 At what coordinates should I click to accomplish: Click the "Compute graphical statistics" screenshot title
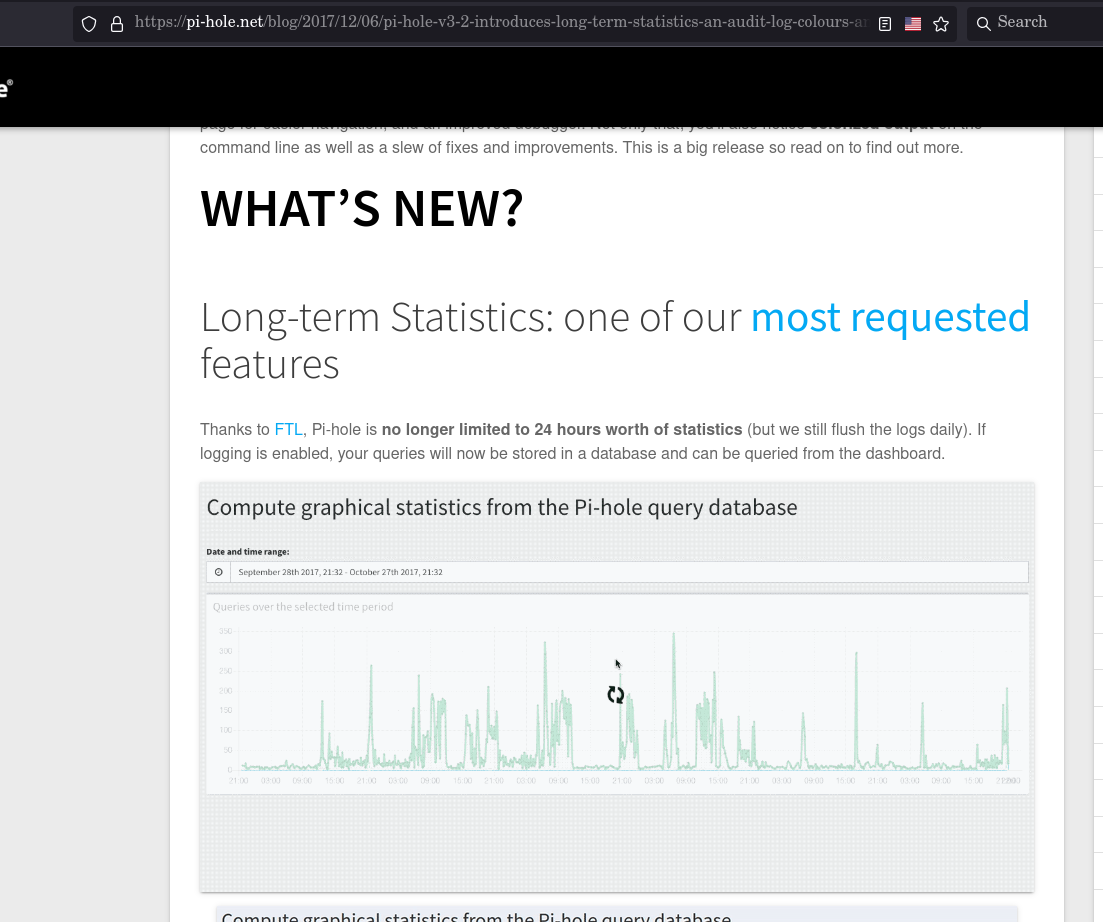[x=502, y=507]
